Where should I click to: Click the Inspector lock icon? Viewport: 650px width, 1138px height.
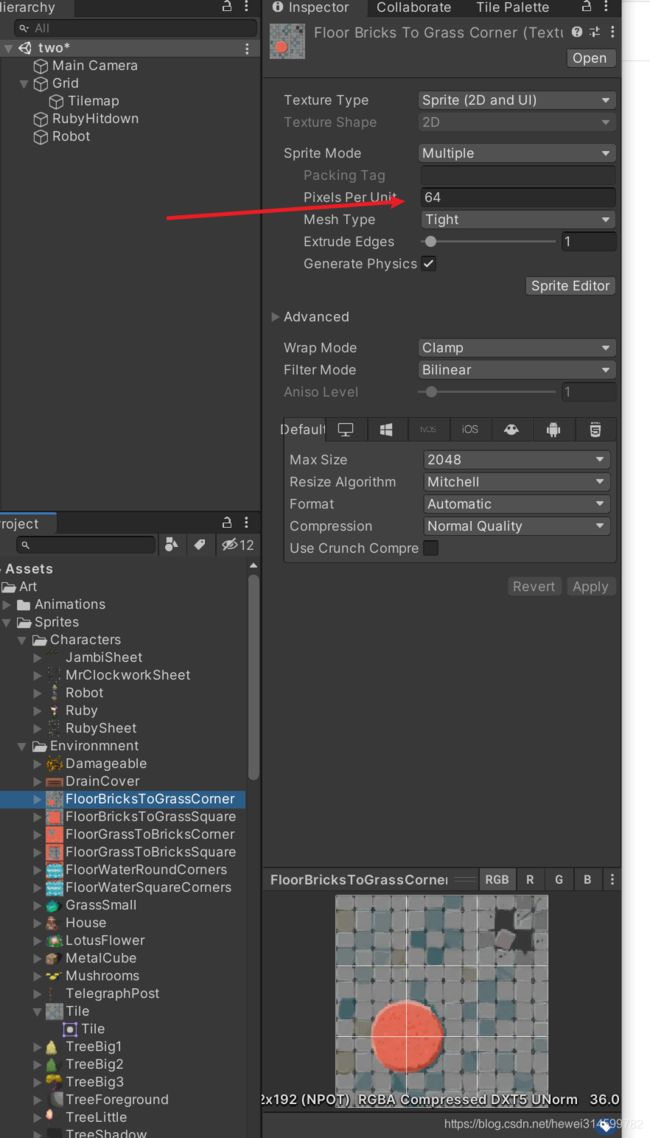(587, 7)
